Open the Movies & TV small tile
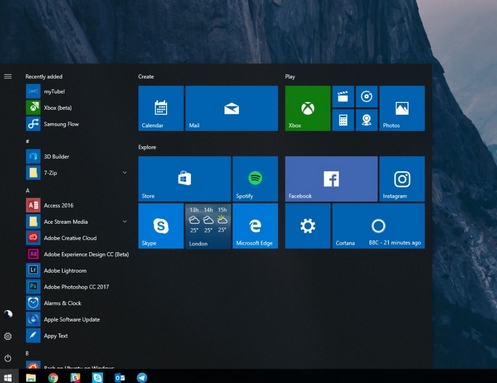This screenshot has width=497, height=383. (343, 97)
